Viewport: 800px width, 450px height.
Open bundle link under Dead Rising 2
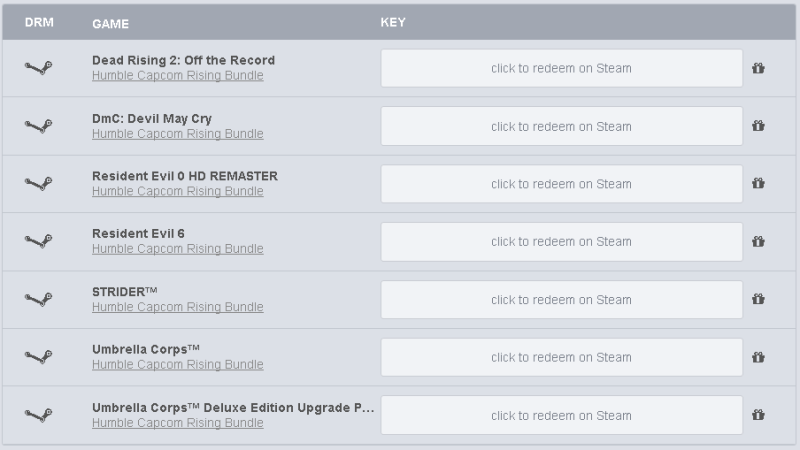coord(178,75)
